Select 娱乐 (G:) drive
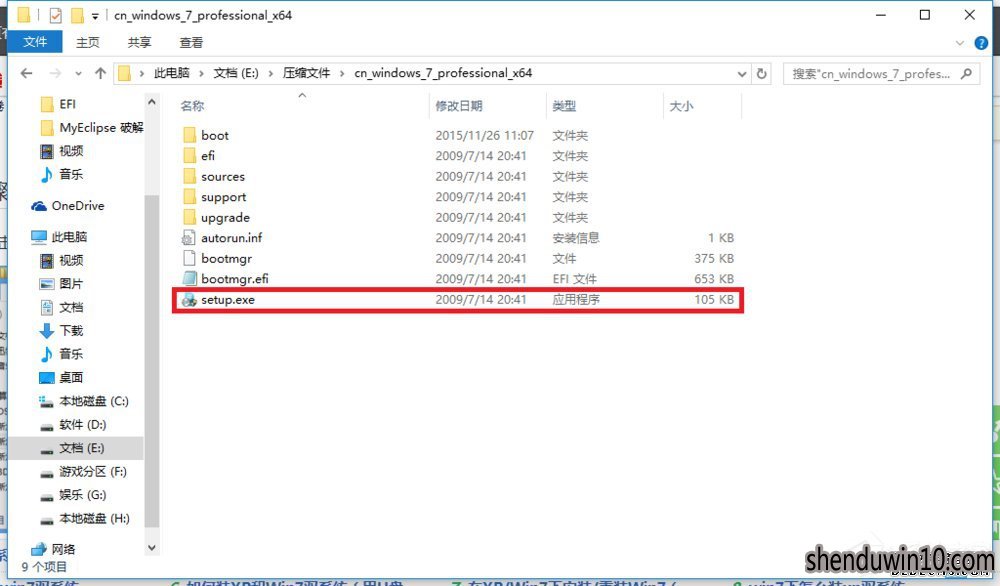This screenshot has width=1000, height=586. pos(73,495)
